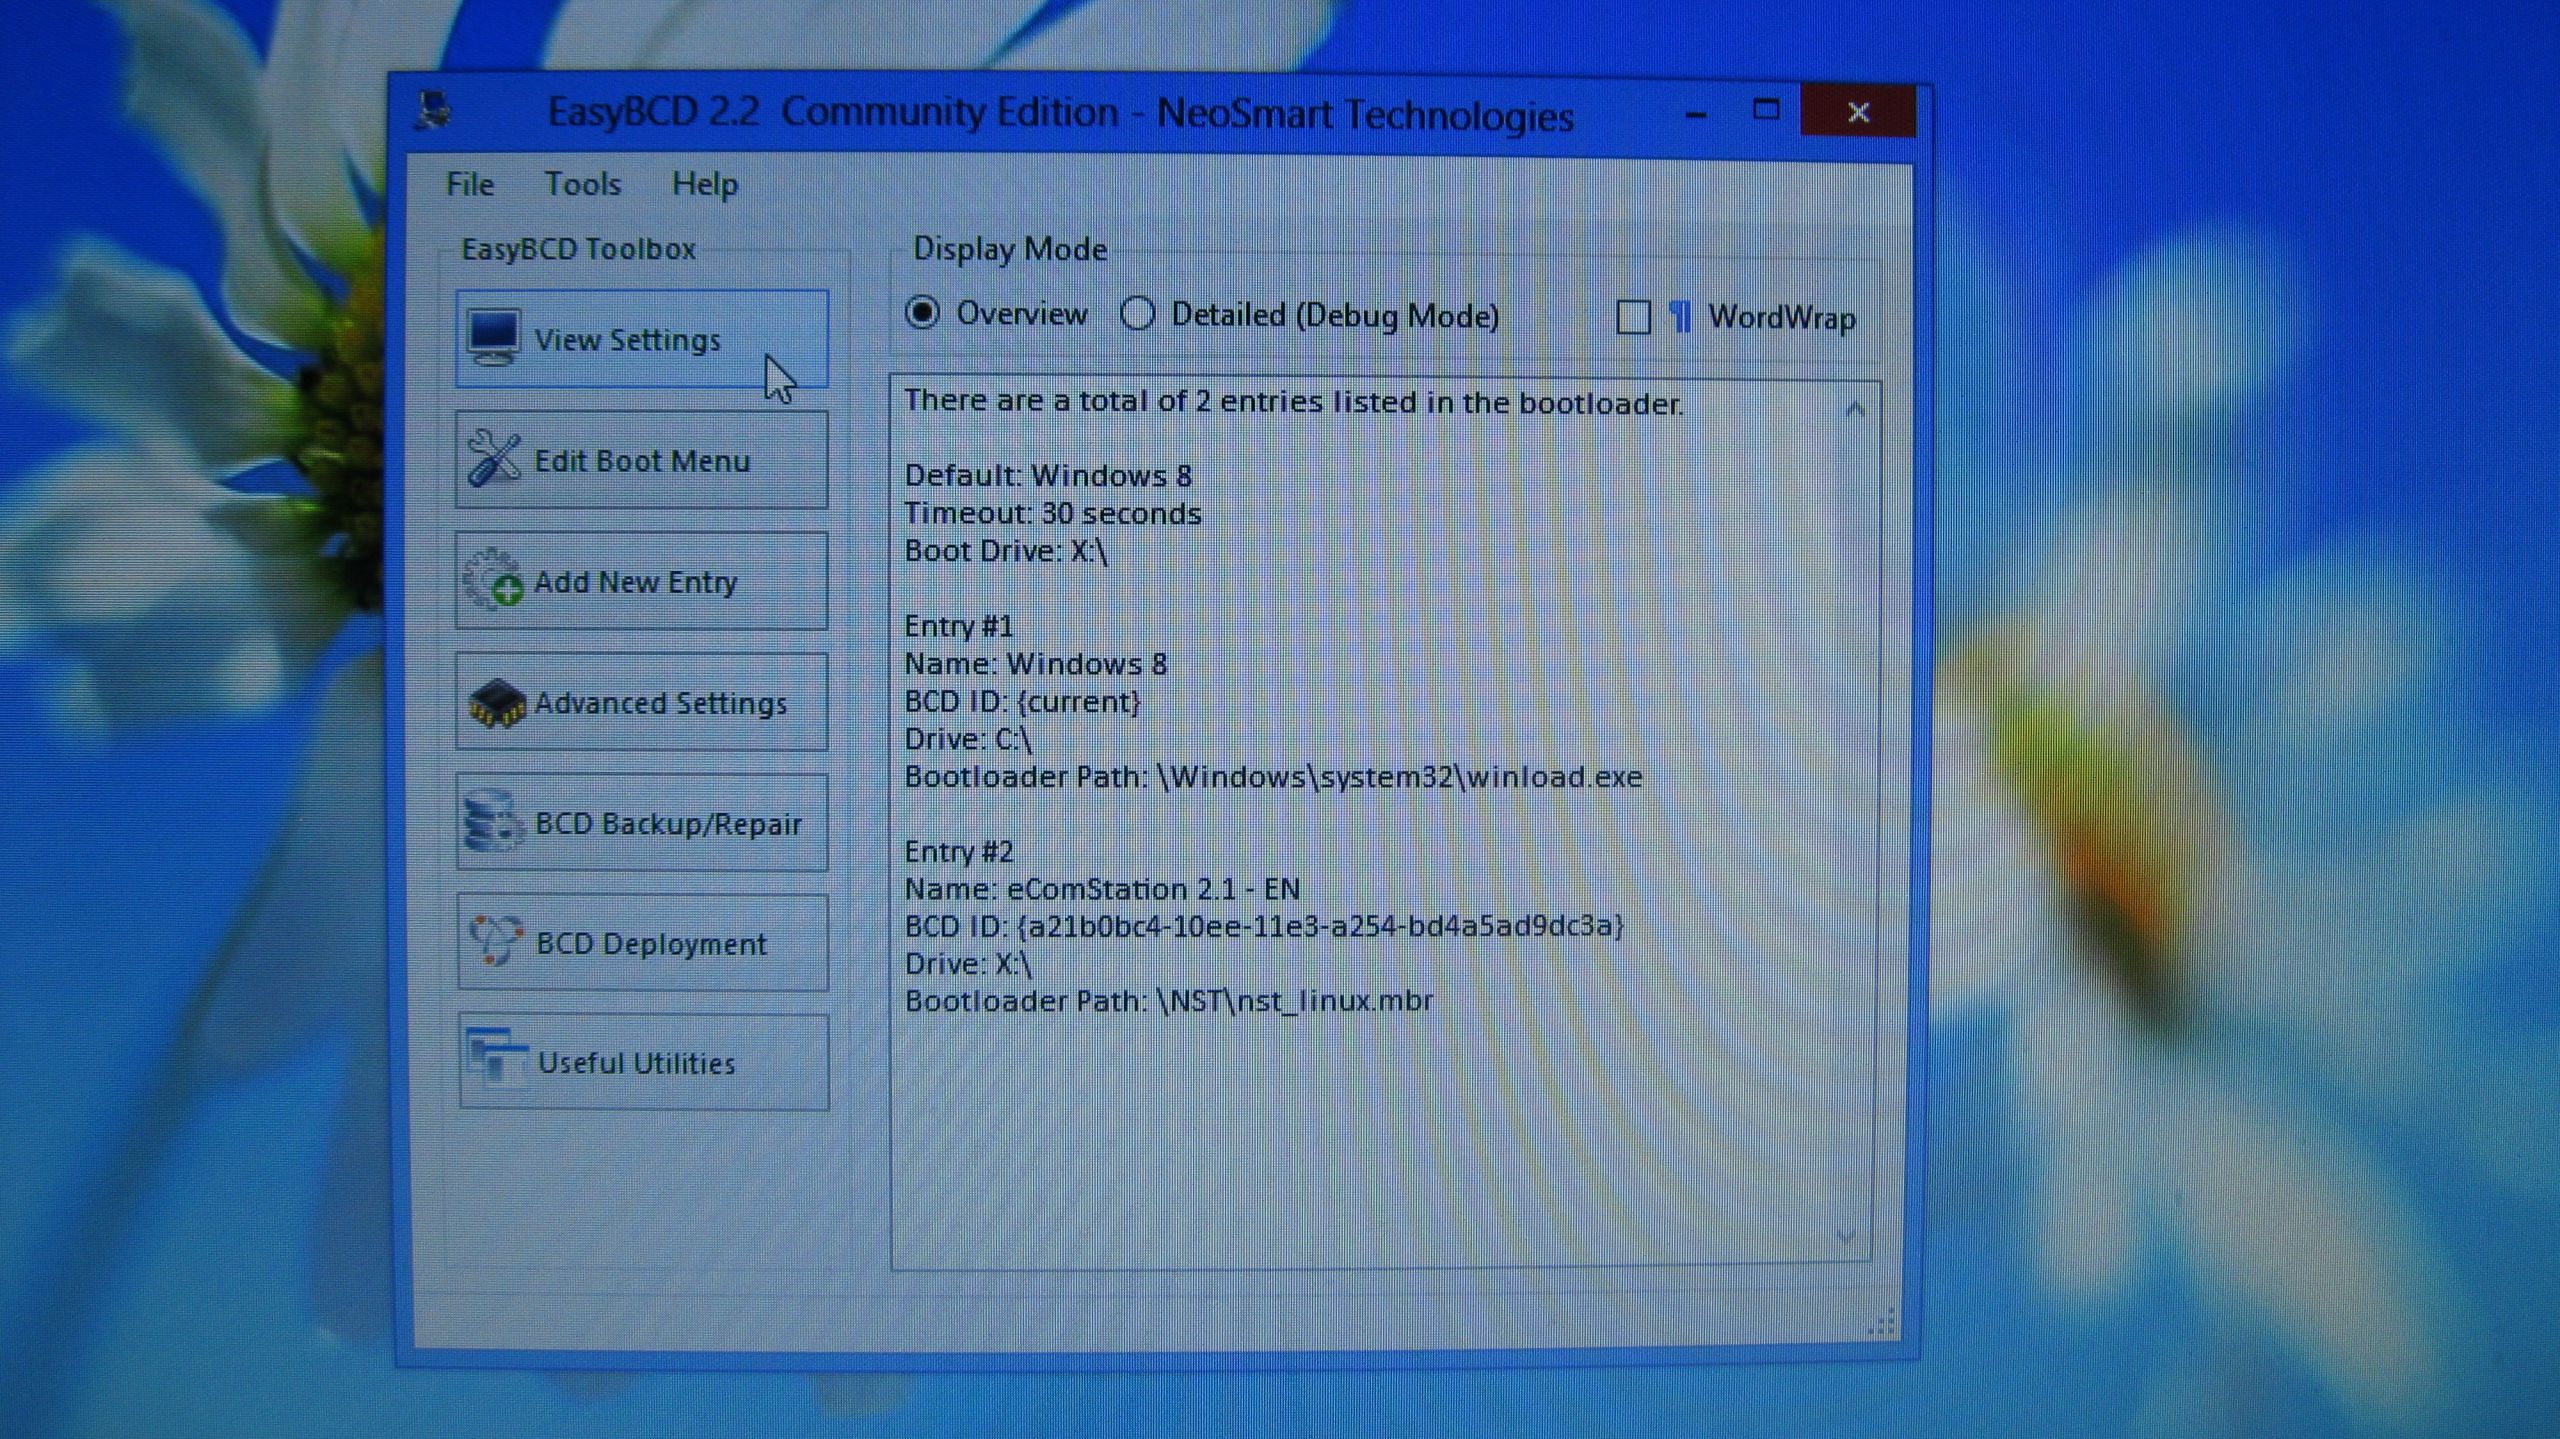The width and height of the screenshot is (2560, 1439).
Task: Open Advanced Settings
Action: coord(642,702)
